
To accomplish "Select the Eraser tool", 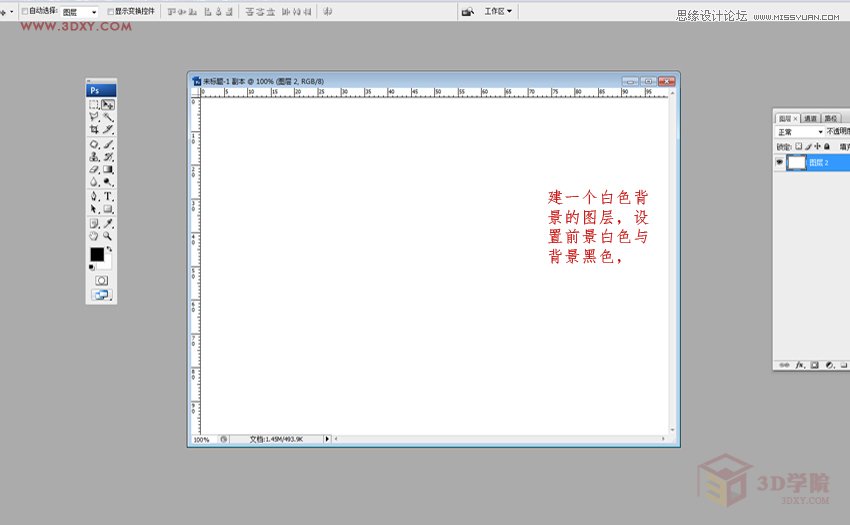I will tap(94, 170).
